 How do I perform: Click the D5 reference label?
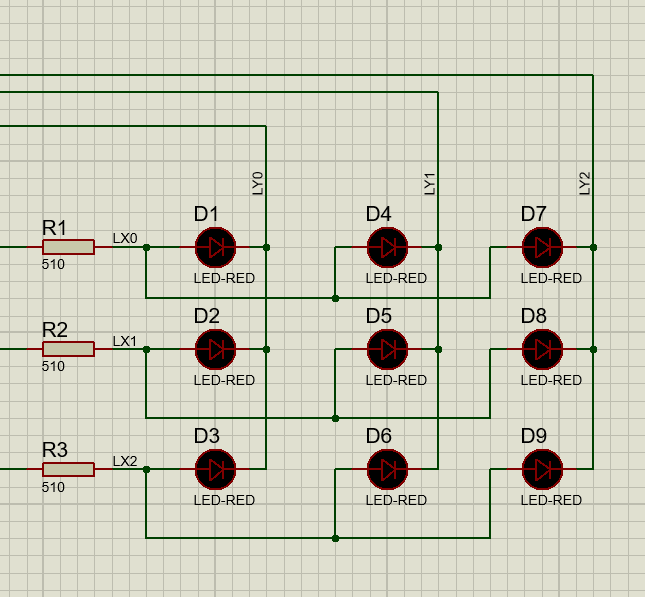tap(378, 316)
